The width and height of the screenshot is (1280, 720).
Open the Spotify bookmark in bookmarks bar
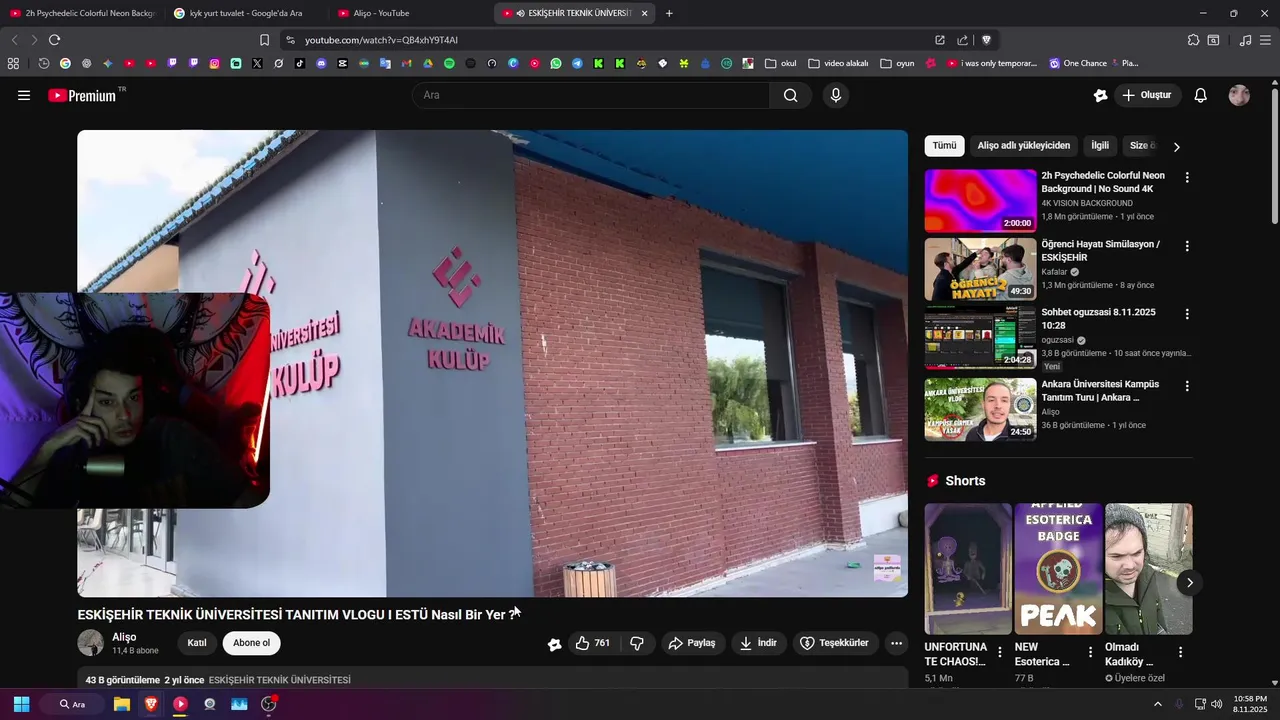pos(449,63)
